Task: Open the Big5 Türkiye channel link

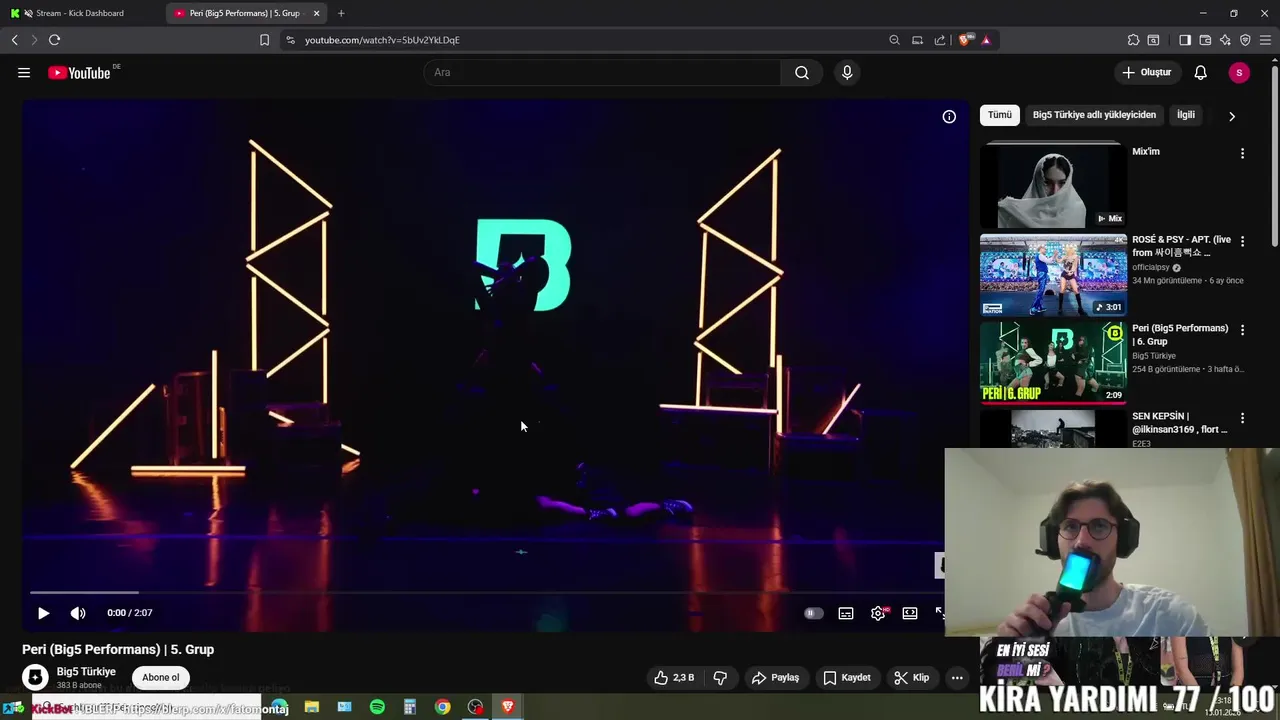Action: click(86, 672)
